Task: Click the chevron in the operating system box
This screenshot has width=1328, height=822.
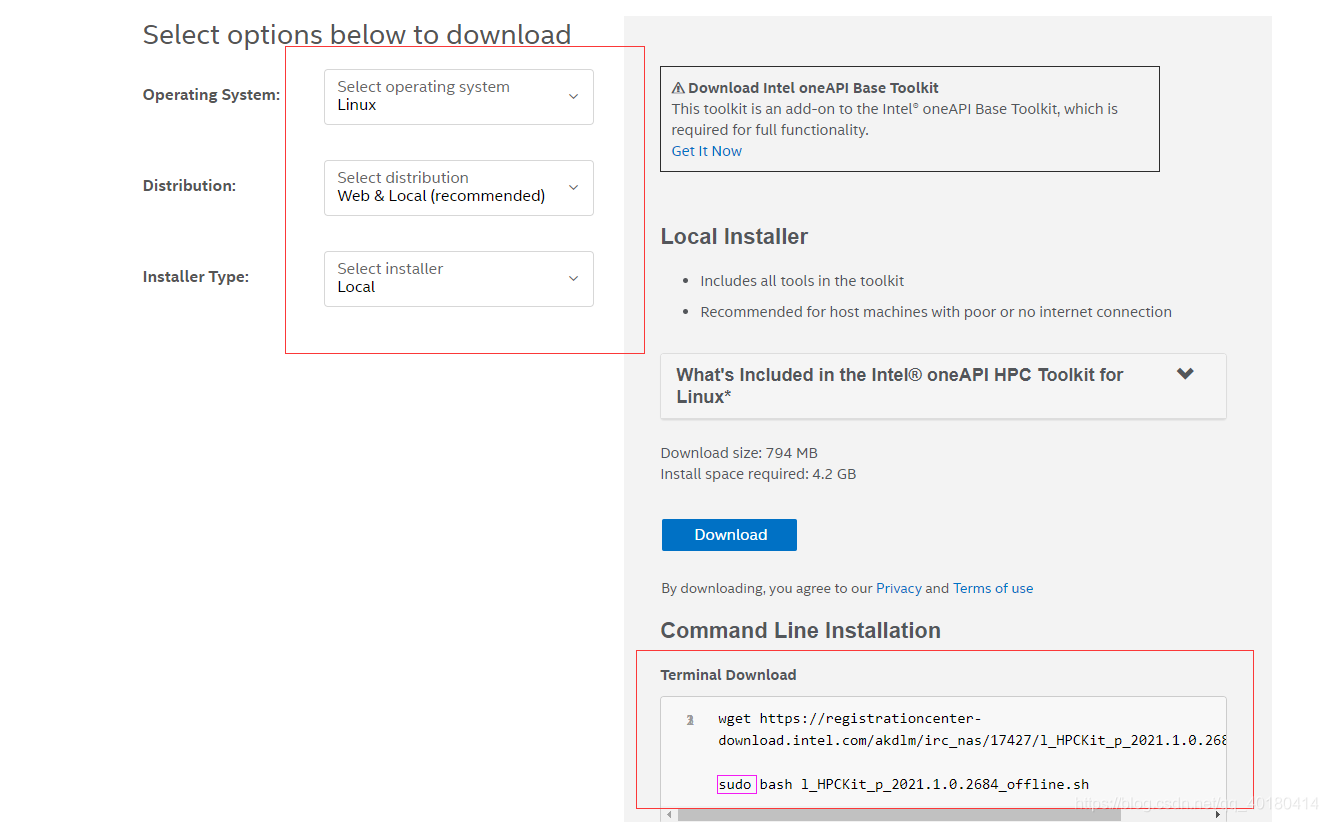Action: [573, 96]
